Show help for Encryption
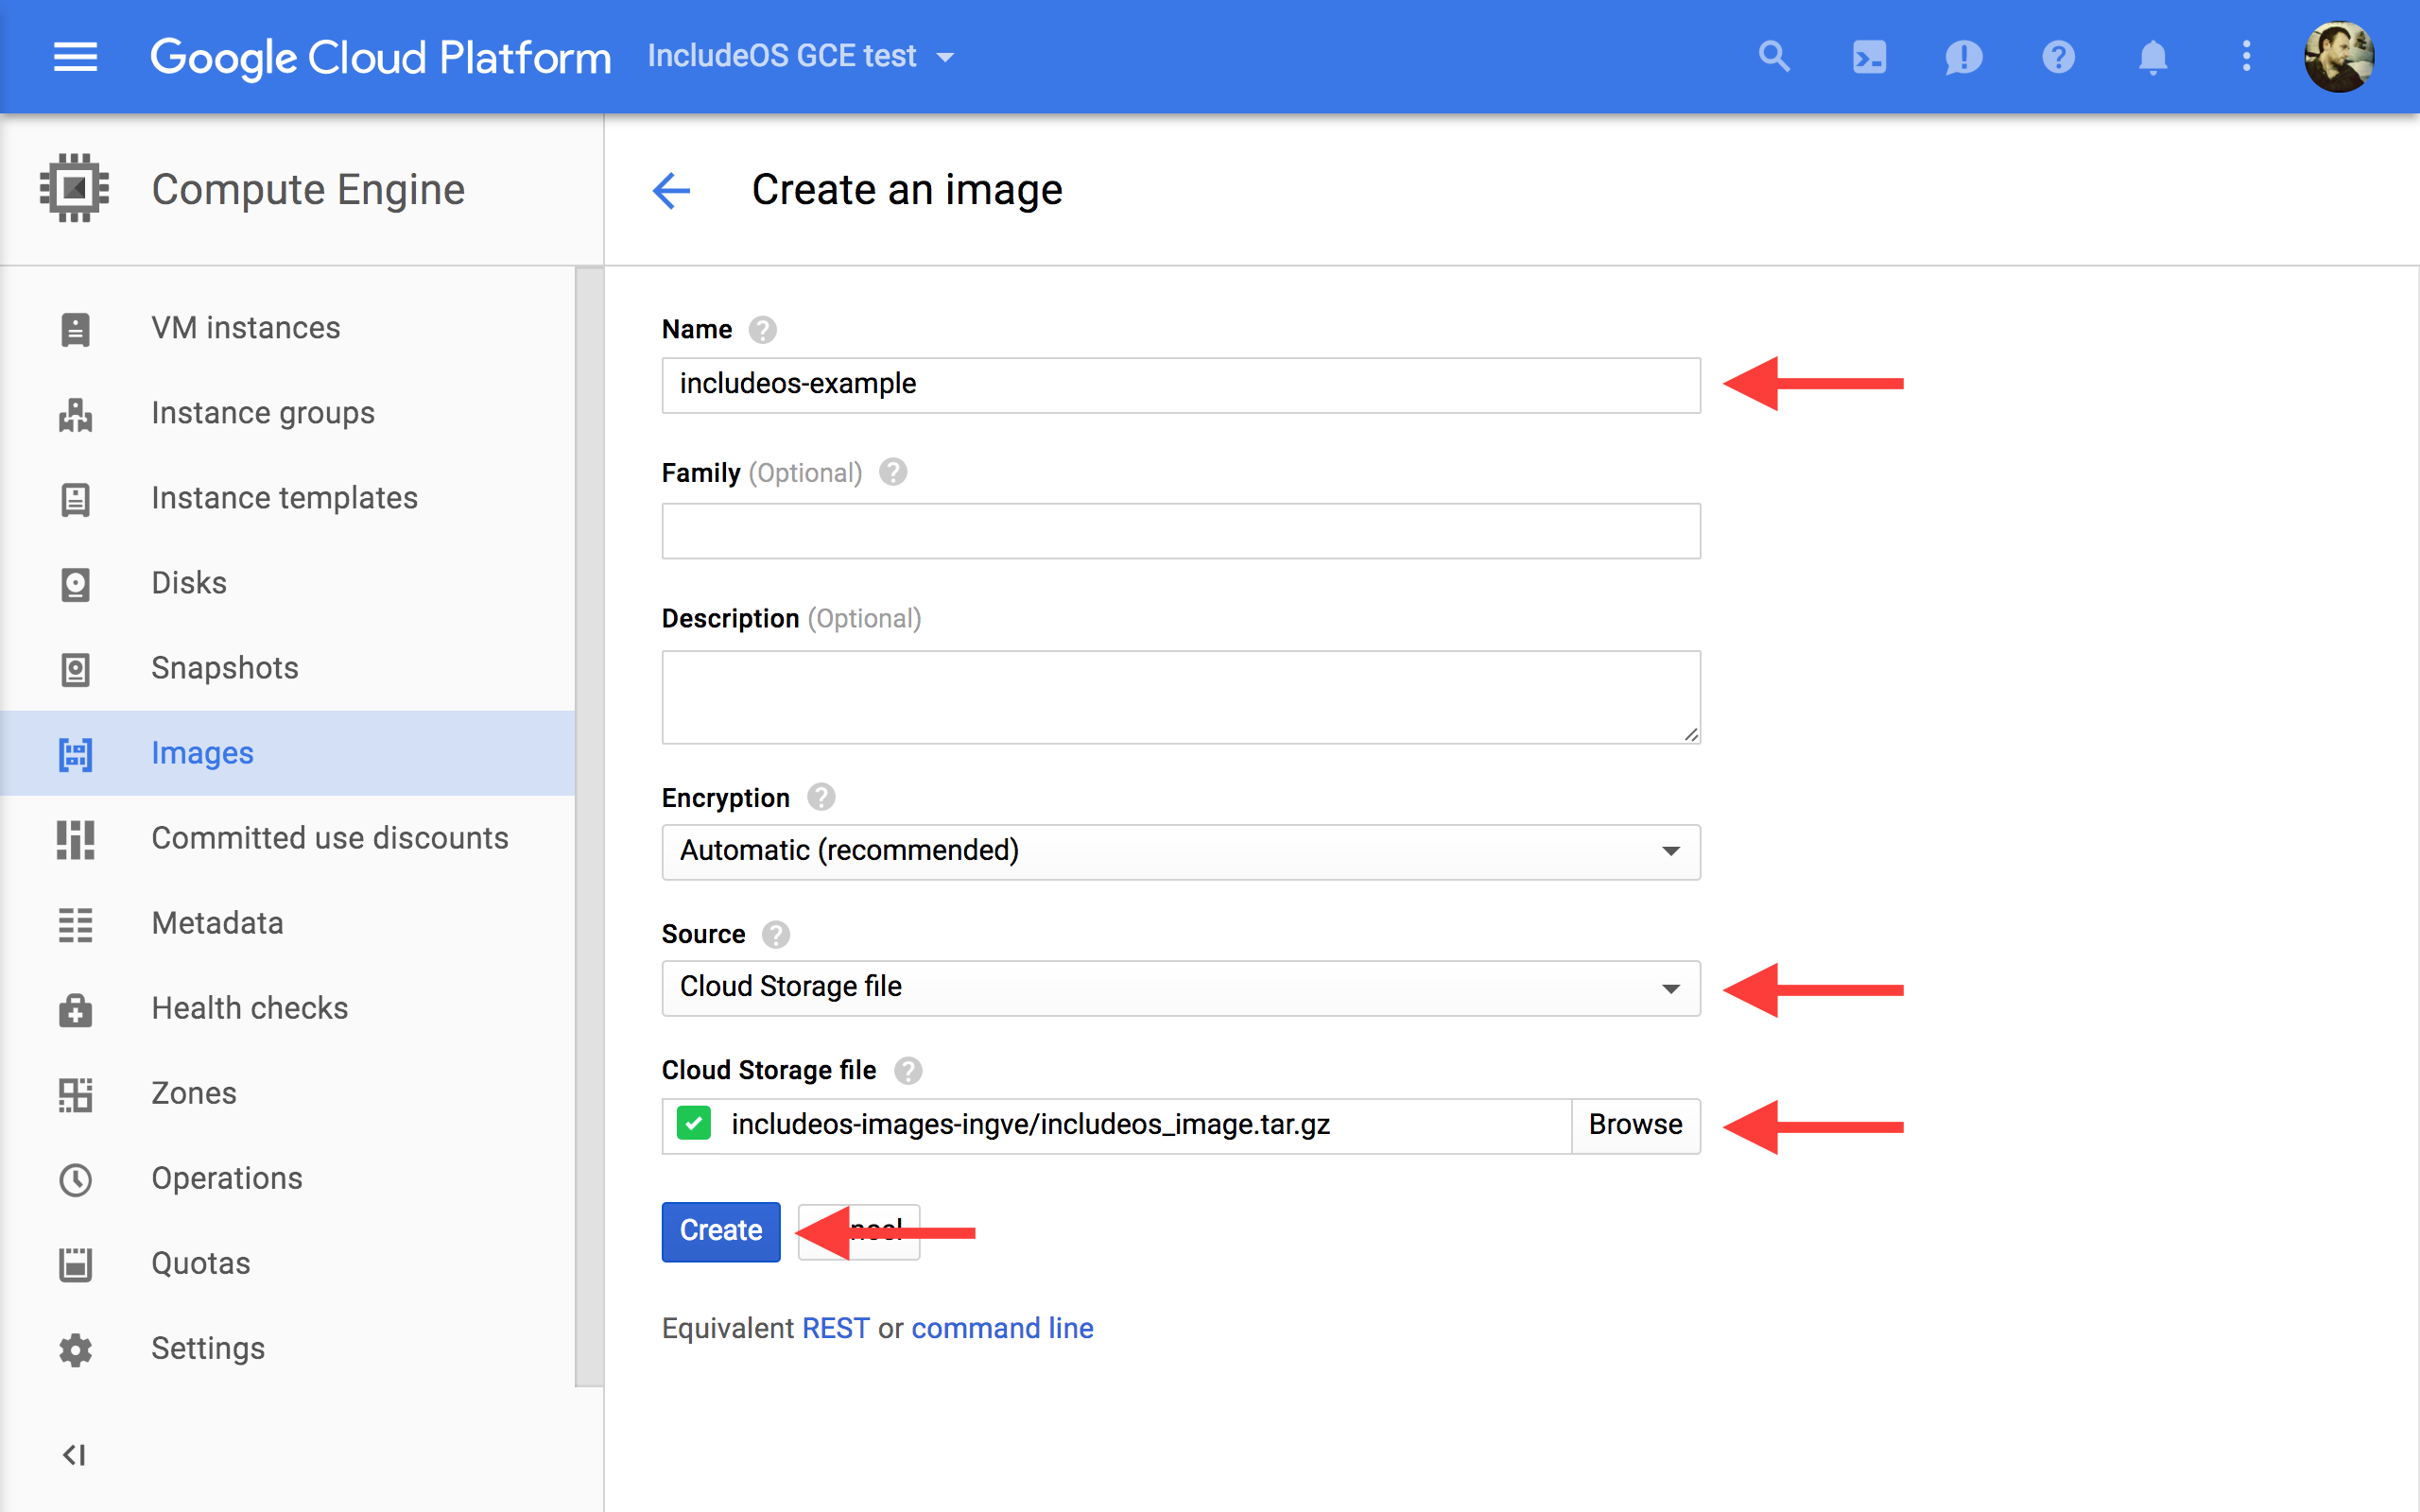 [821, 797]
